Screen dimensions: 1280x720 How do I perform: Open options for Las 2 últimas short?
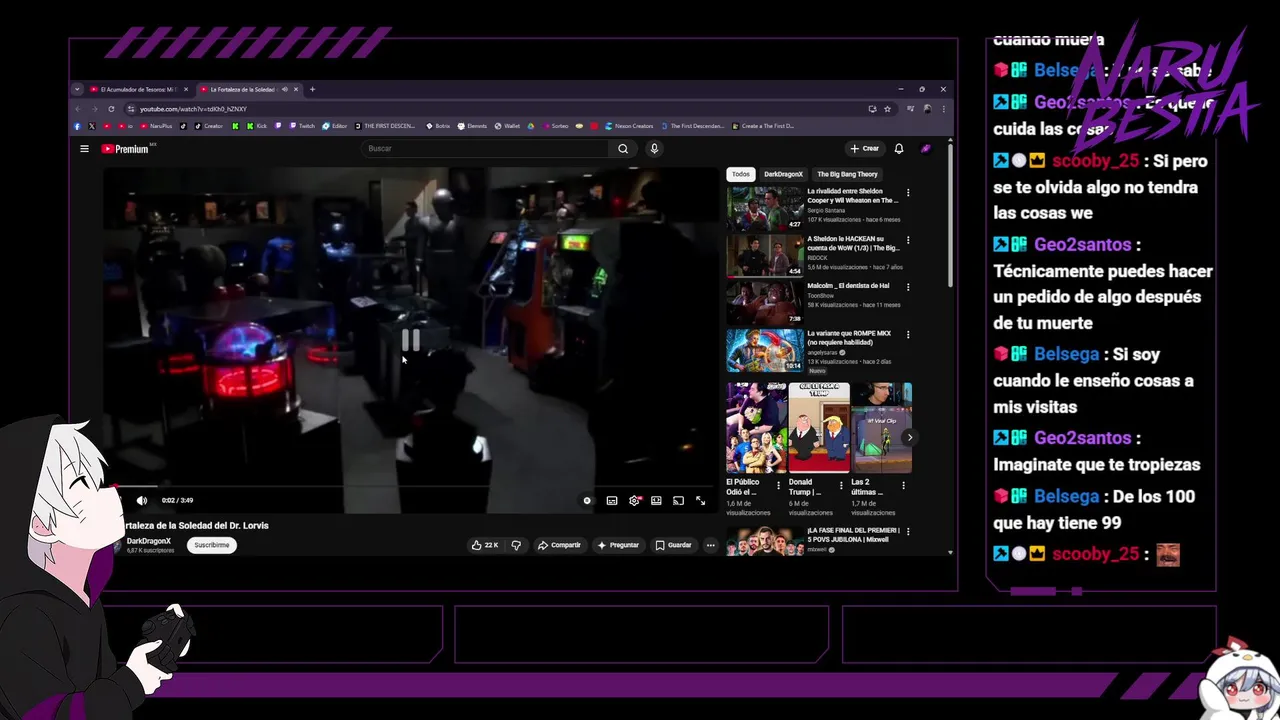coord(903,485)
